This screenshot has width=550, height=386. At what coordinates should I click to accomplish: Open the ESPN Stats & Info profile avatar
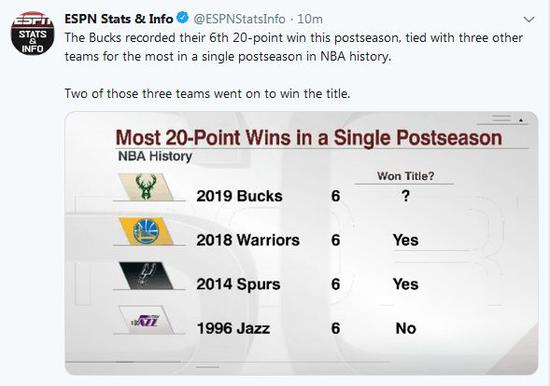[x=32, y=33]
